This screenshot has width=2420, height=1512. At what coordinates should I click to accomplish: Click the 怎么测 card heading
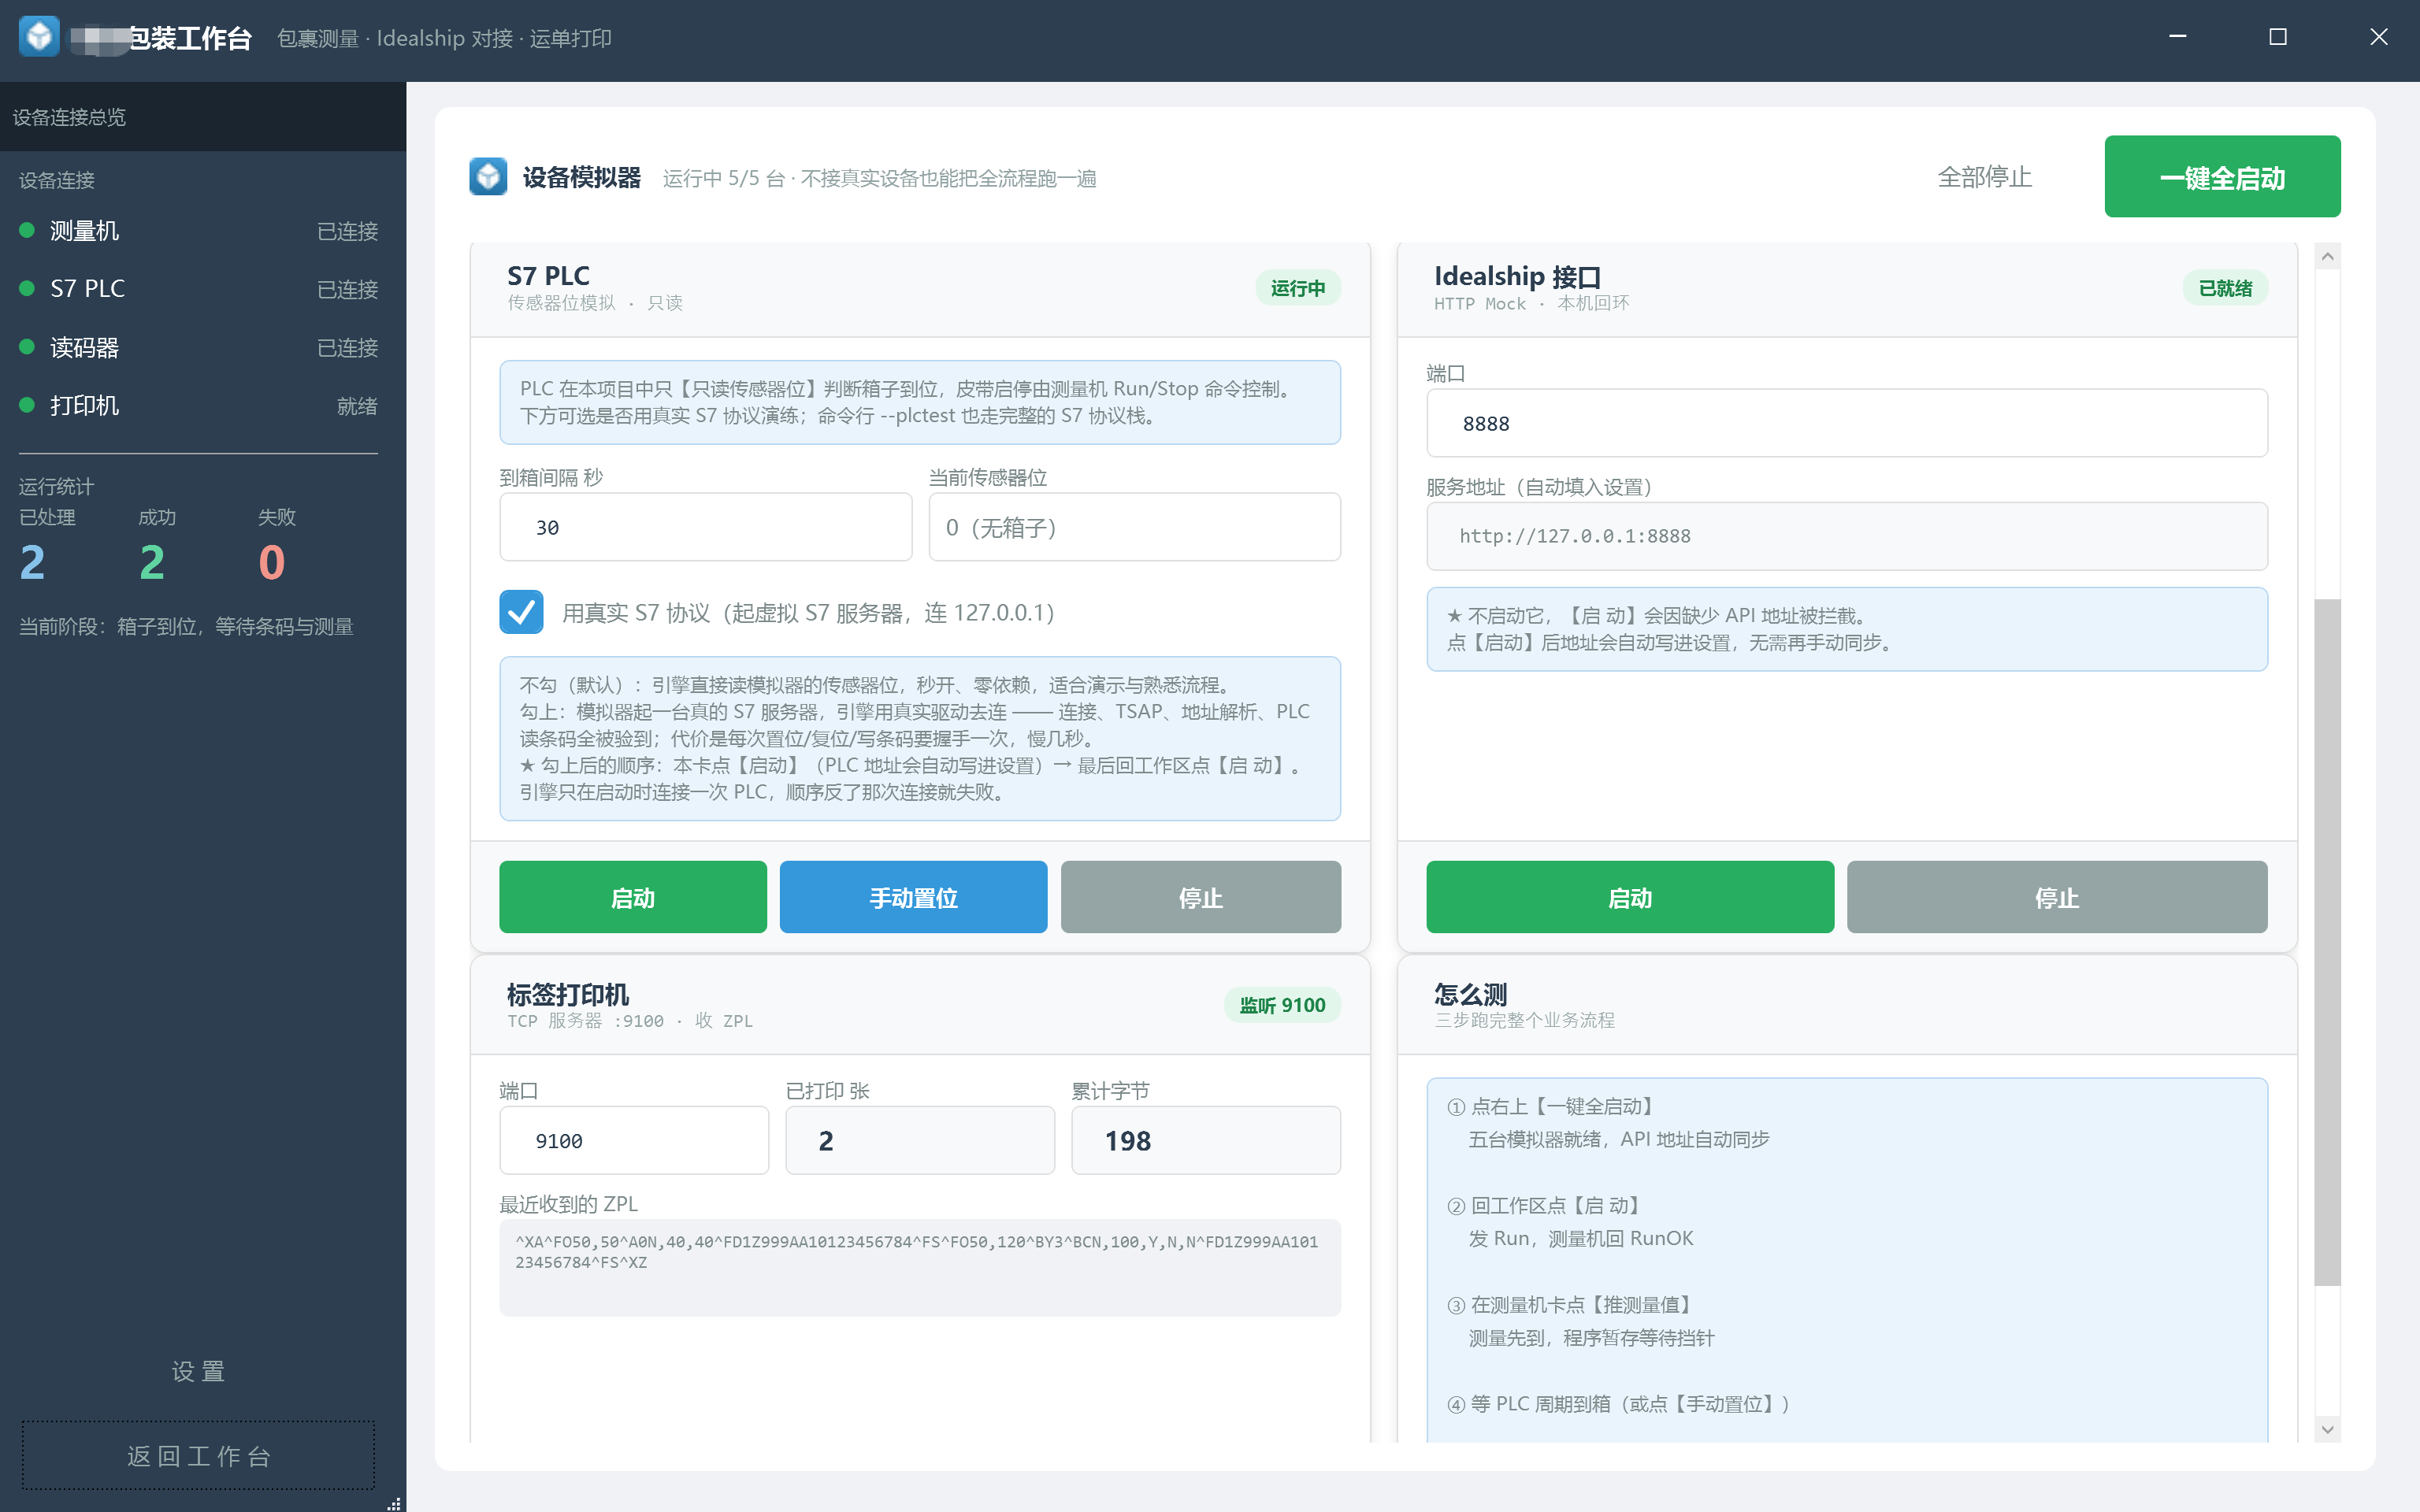[x=1470, y=994]
